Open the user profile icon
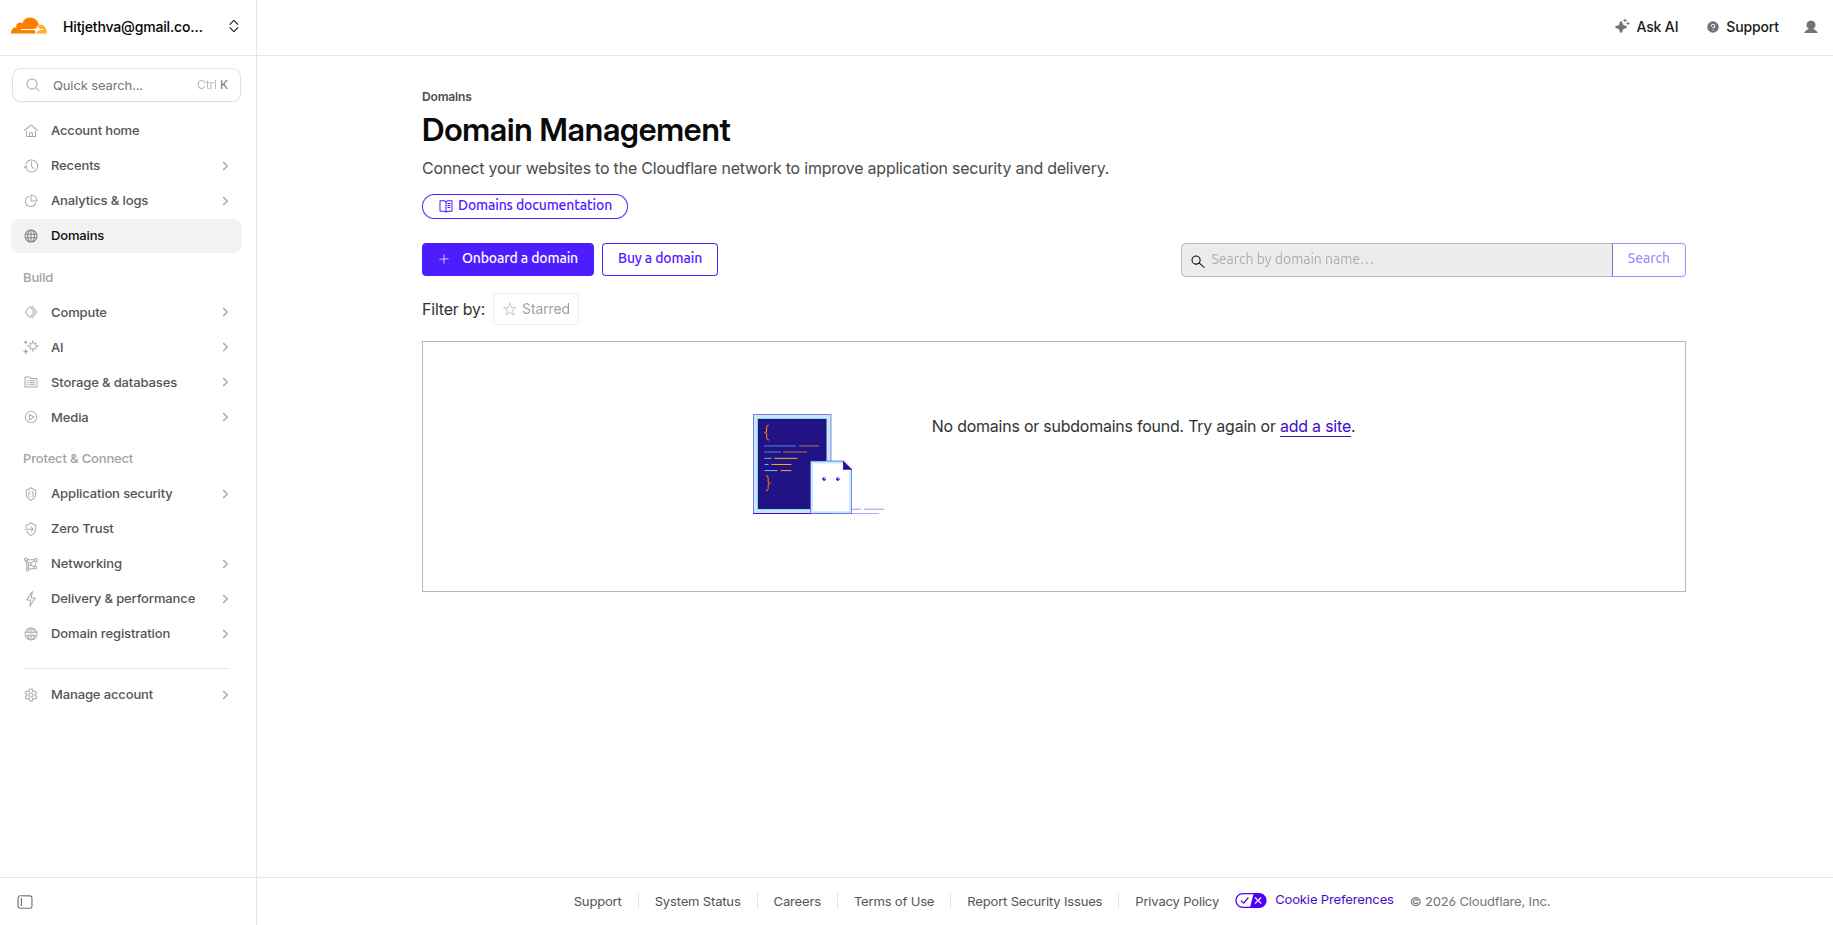This screenshot has width=1833, height=925. click(1810, 27)
